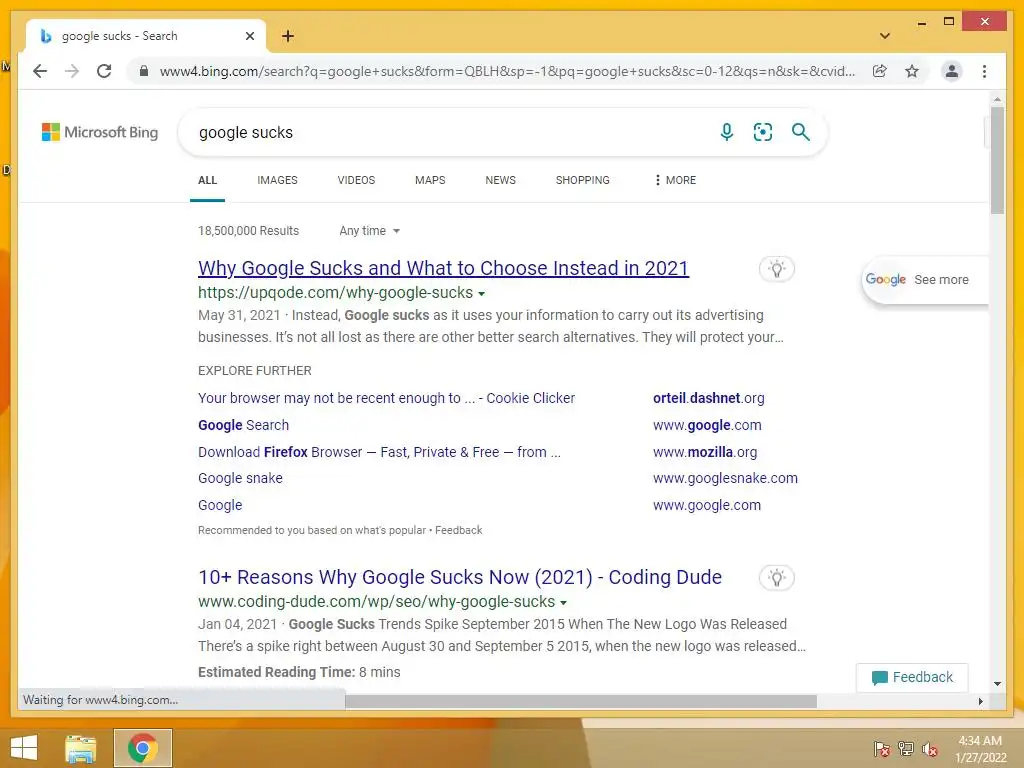Viewport: 1024px width, 768px height.
Task: Click the share page icon in address bar
Action: [880, 71]
